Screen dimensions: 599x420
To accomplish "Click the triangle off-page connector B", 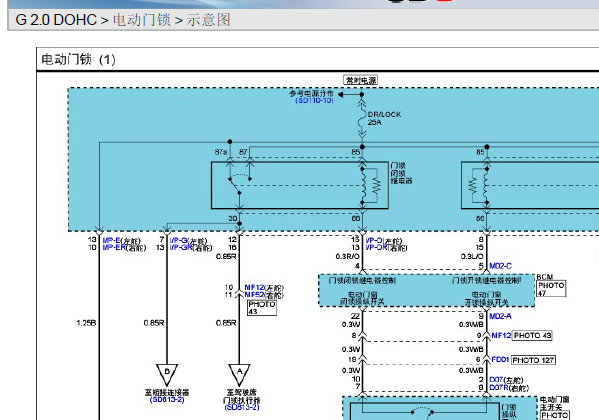I will pyautogui.click(x=167, y=374).
